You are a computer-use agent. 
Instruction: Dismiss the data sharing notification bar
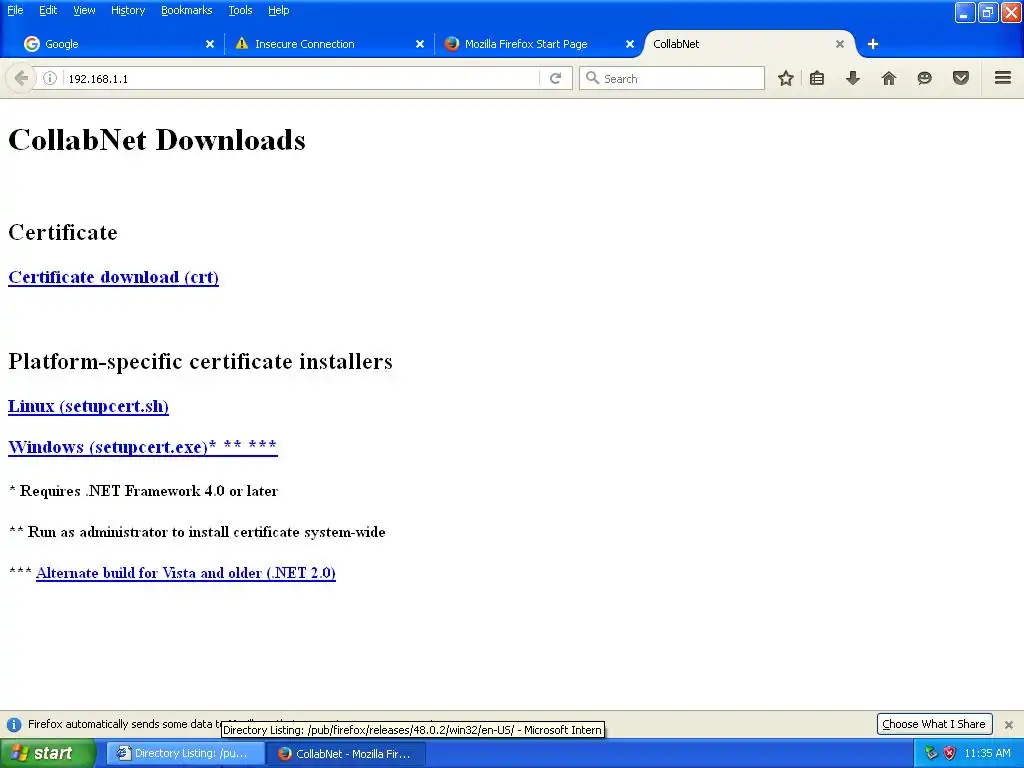(x=1009, y=724)
